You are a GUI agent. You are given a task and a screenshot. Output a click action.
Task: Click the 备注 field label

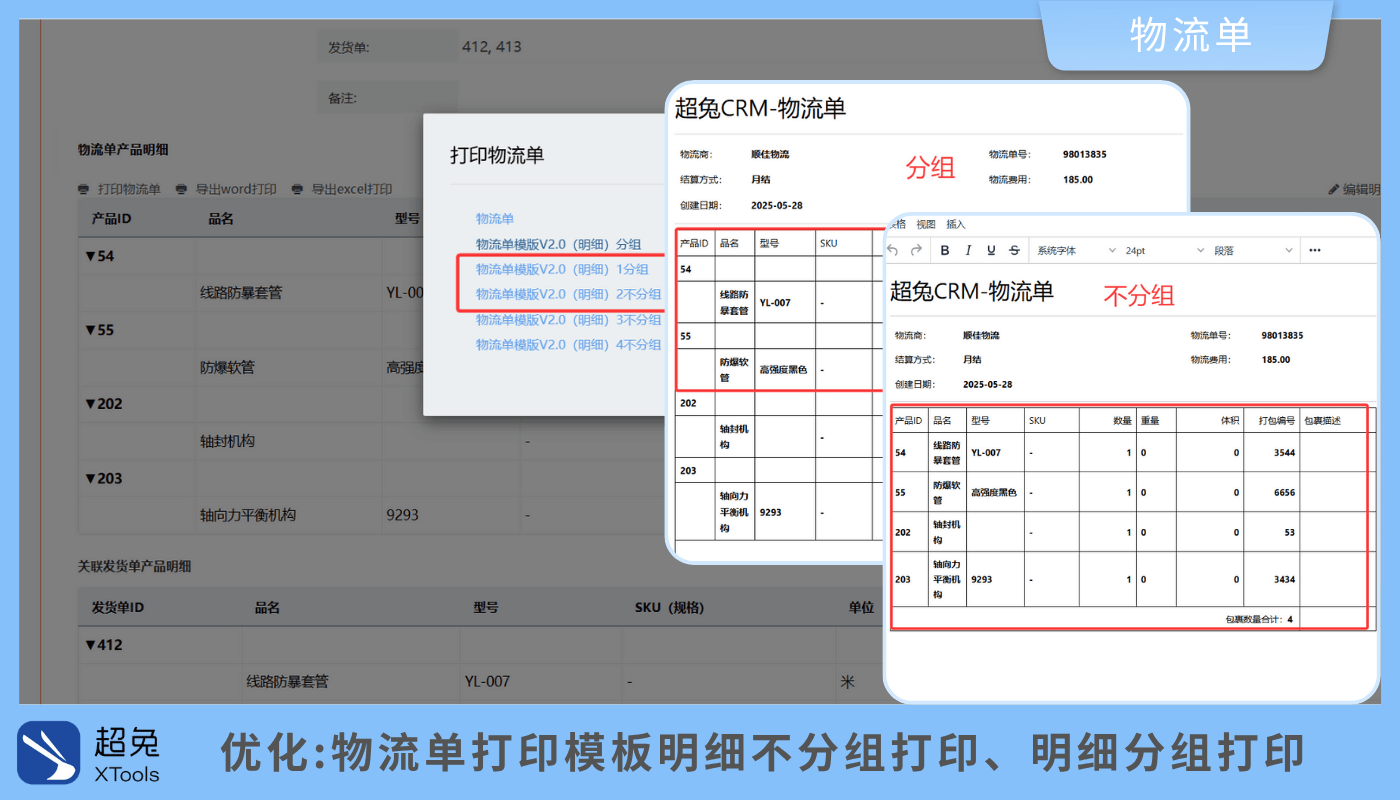(342, 99)
